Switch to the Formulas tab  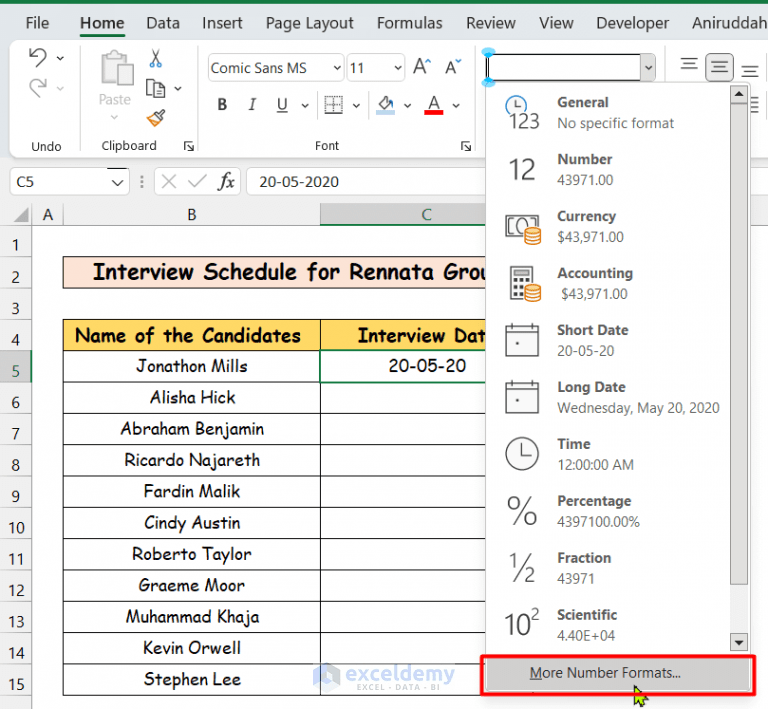coord(409,23)
